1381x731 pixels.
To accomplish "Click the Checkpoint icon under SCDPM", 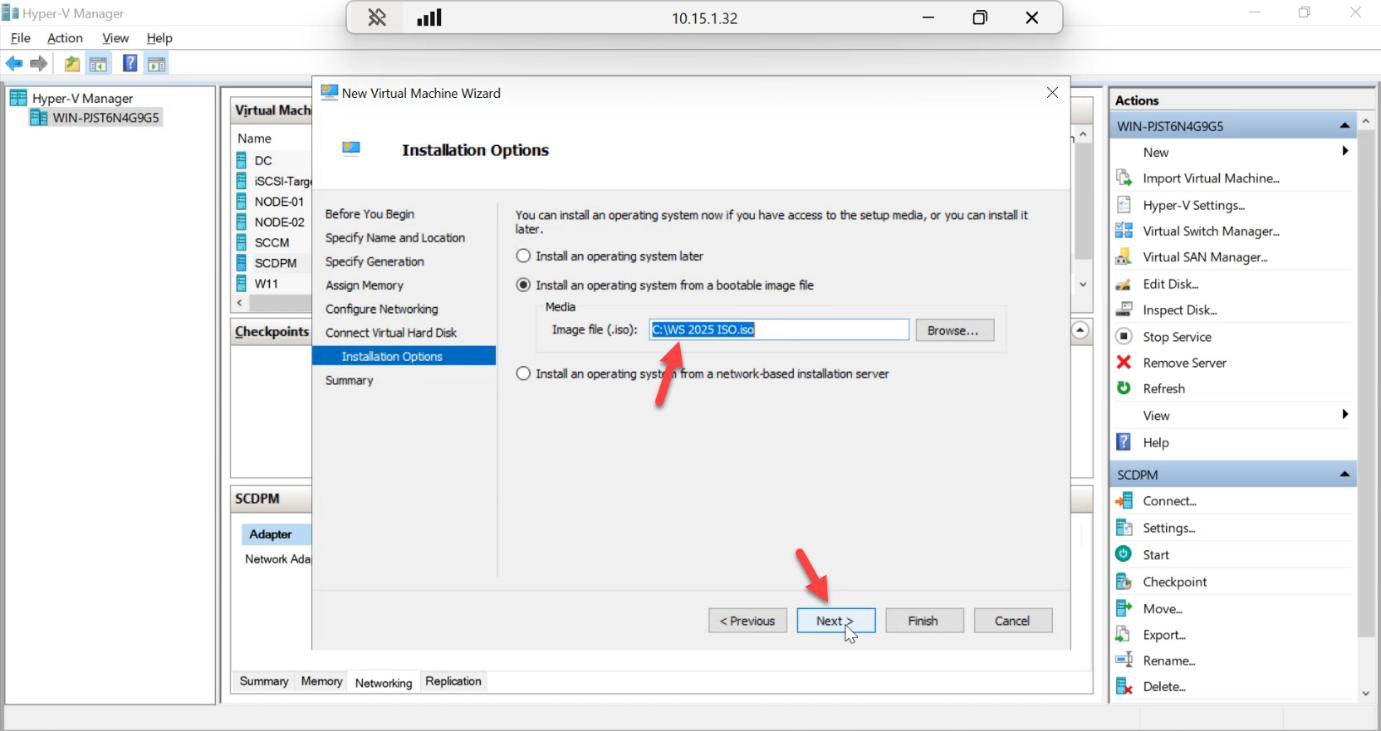I will [x=1124, y=582].
